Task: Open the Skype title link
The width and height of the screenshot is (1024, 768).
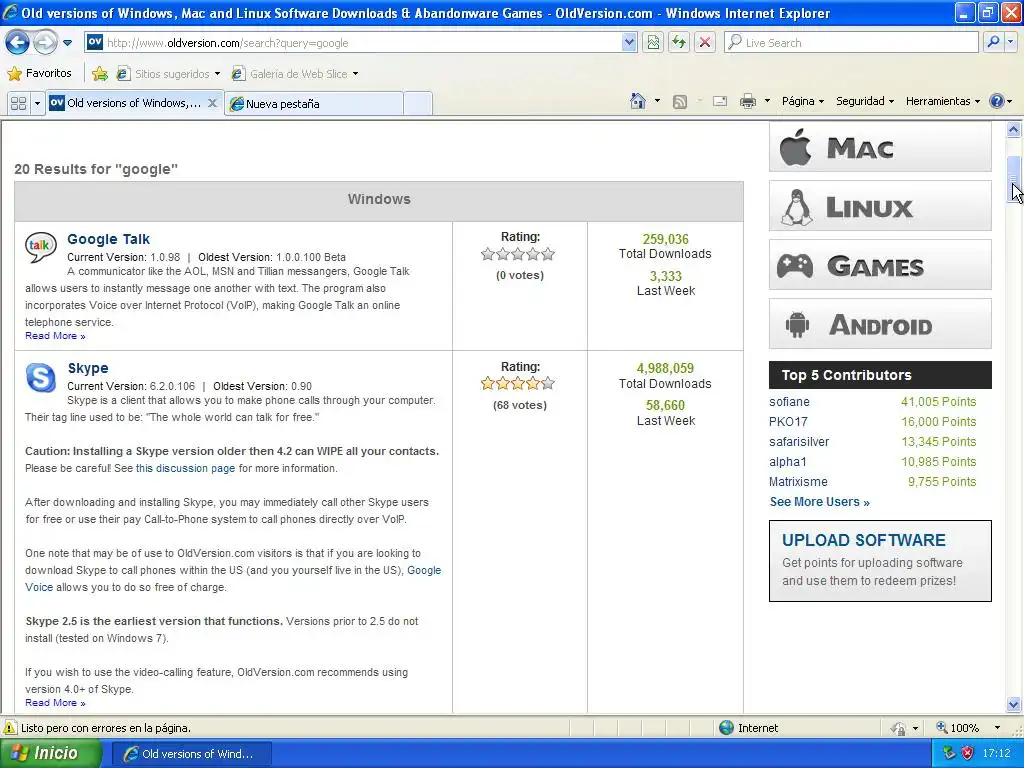Action: point(88,368)
